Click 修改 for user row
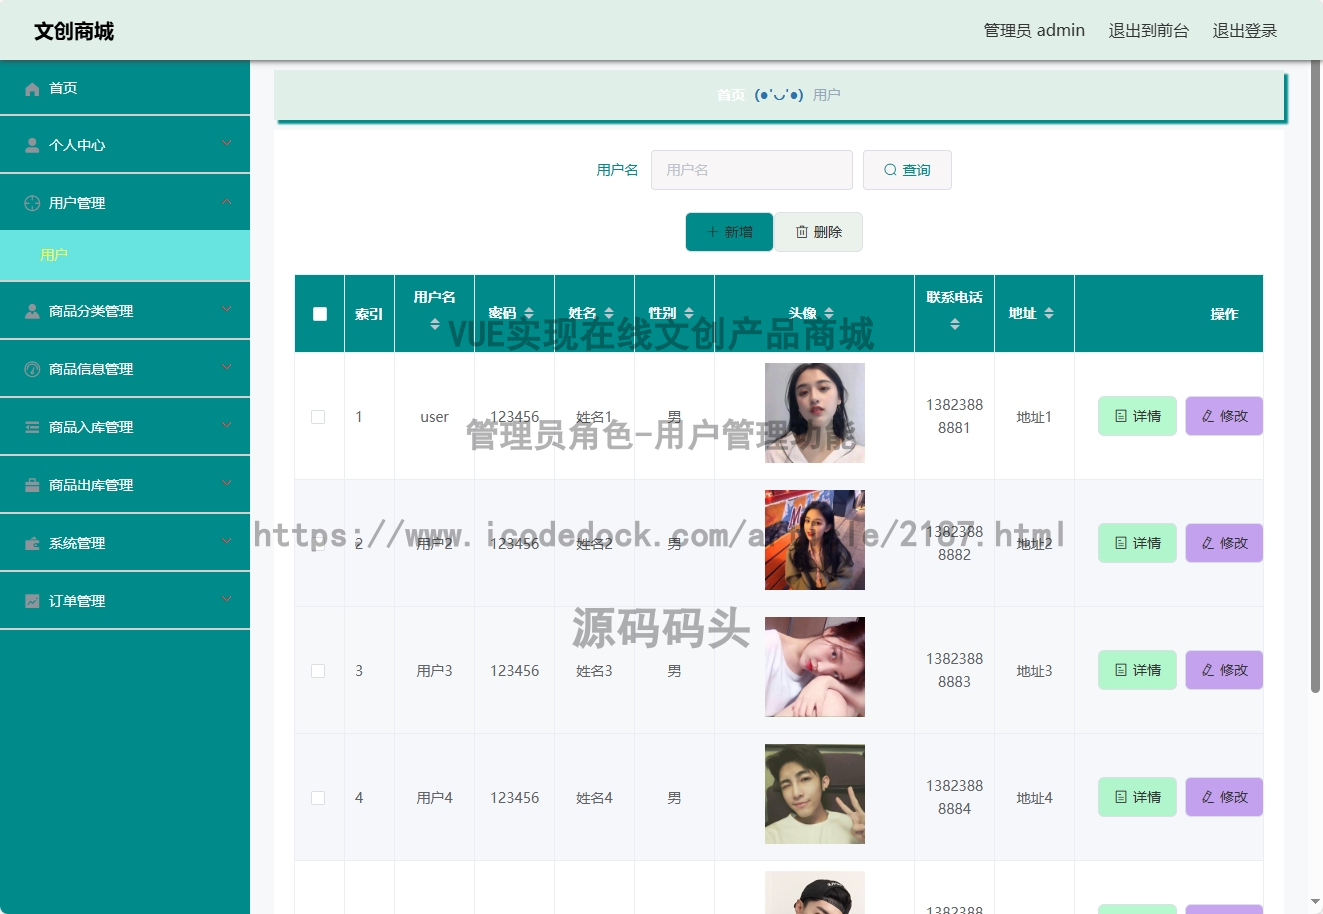This screenshot has height=914, width=1323. pos(1224,416)
